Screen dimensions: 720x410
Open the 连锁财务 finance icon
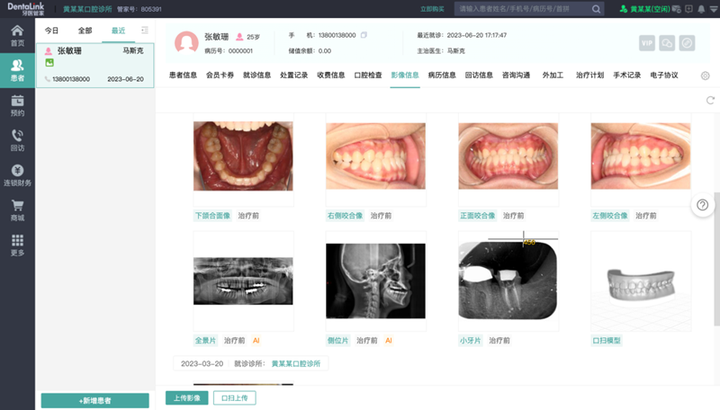click(x=17, y=175)
